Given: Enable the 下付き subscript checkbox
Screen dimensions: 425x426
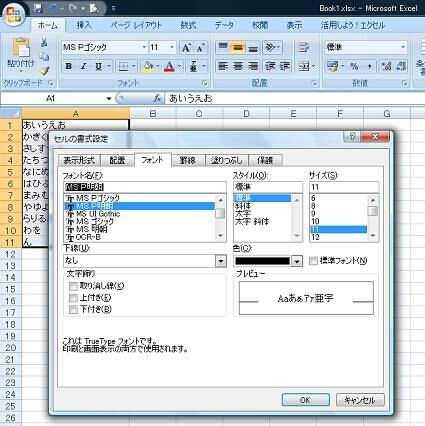Looking at the screenshot, I should click(73, 310).
